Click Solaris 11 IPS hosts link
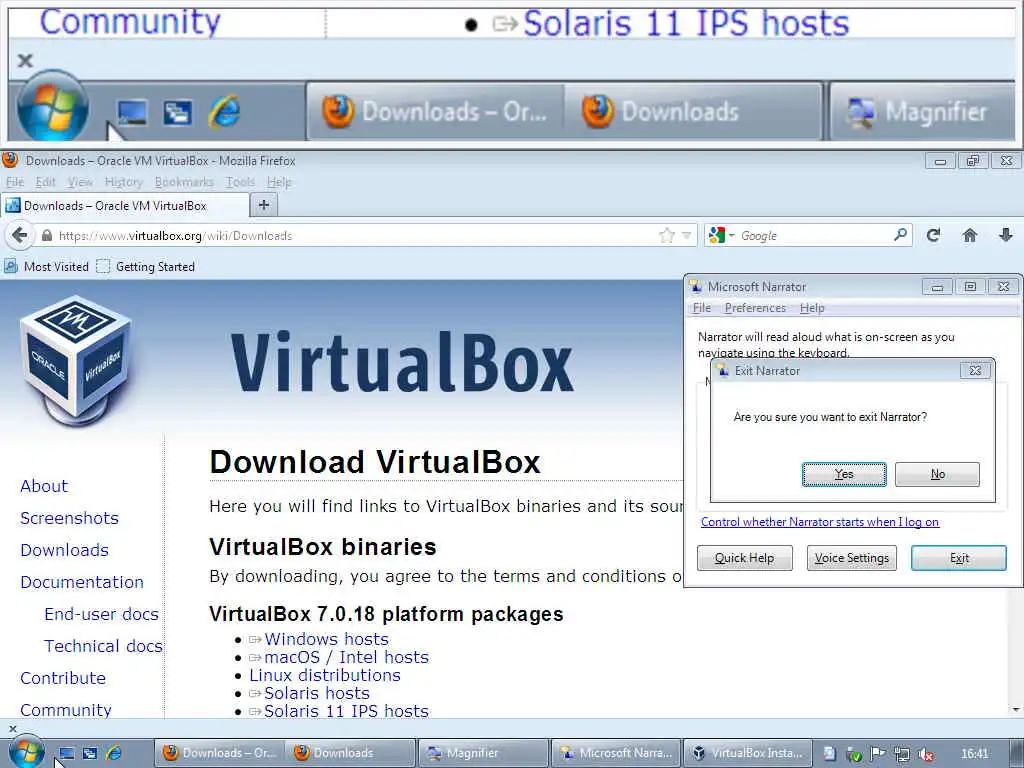This screenshot has height=768, width=1024. point(346,711)
